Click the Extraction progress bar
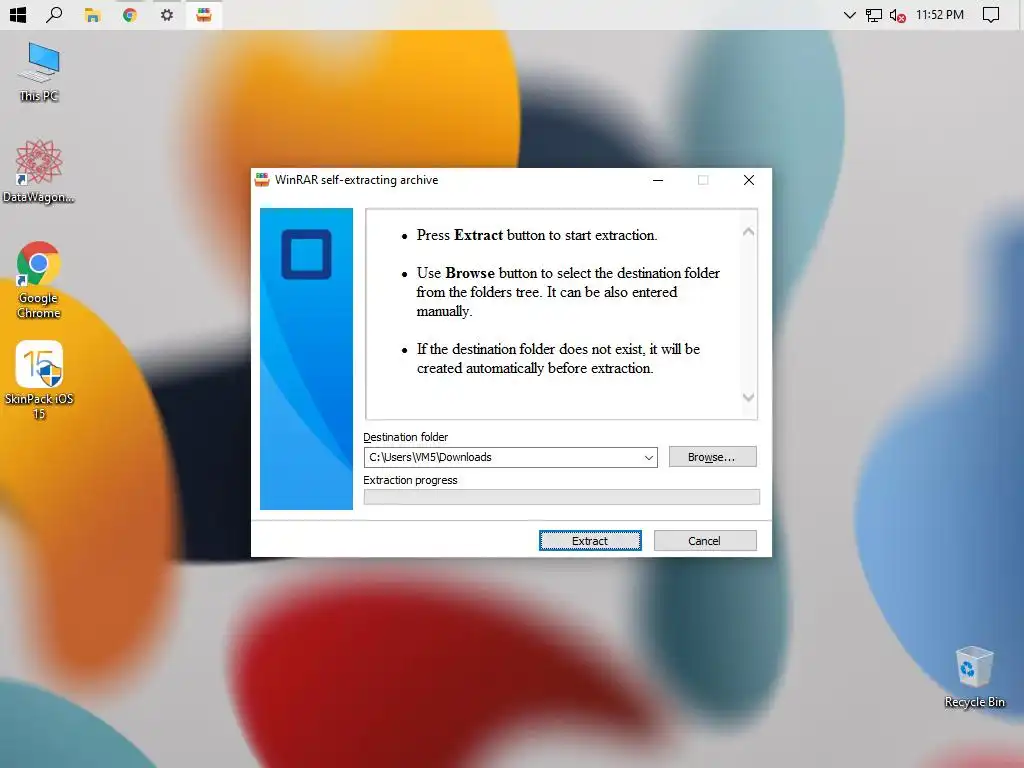1024x768 pixels. [562, 497]
